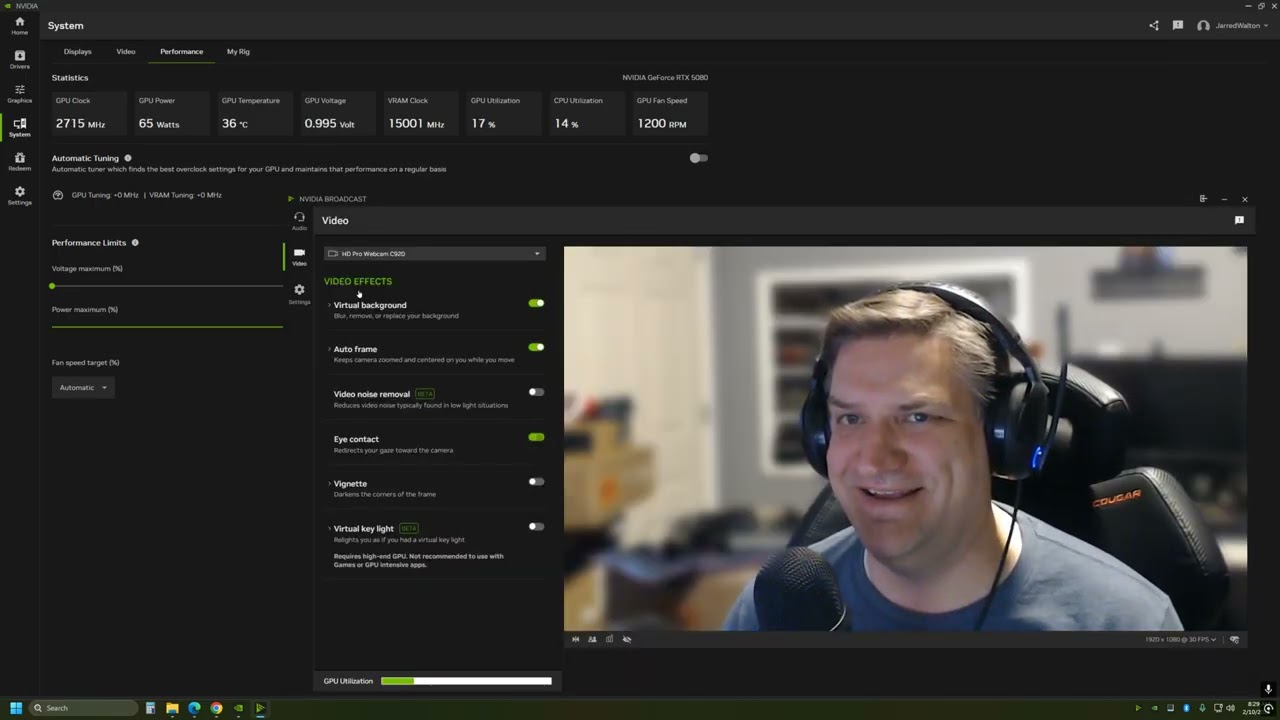
Task: Click the compare icon below the camera preview
Action: 609,639
